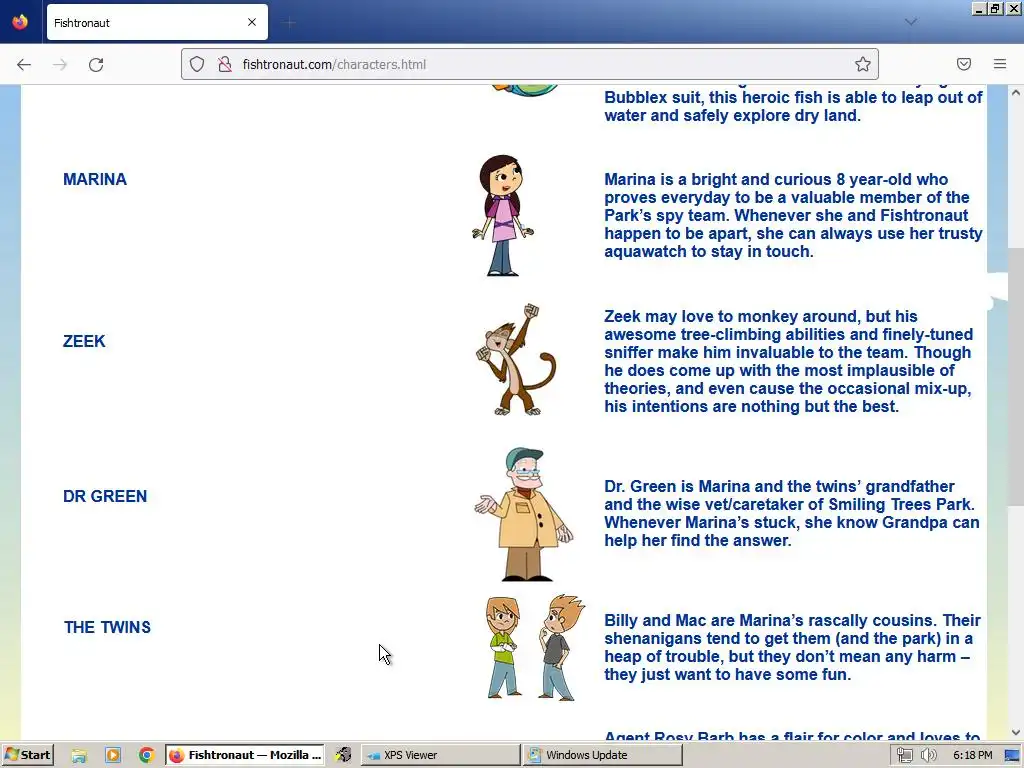Open the Firefox hamburger menu
Screen dimensions: 1024x768
[1000, 64]
